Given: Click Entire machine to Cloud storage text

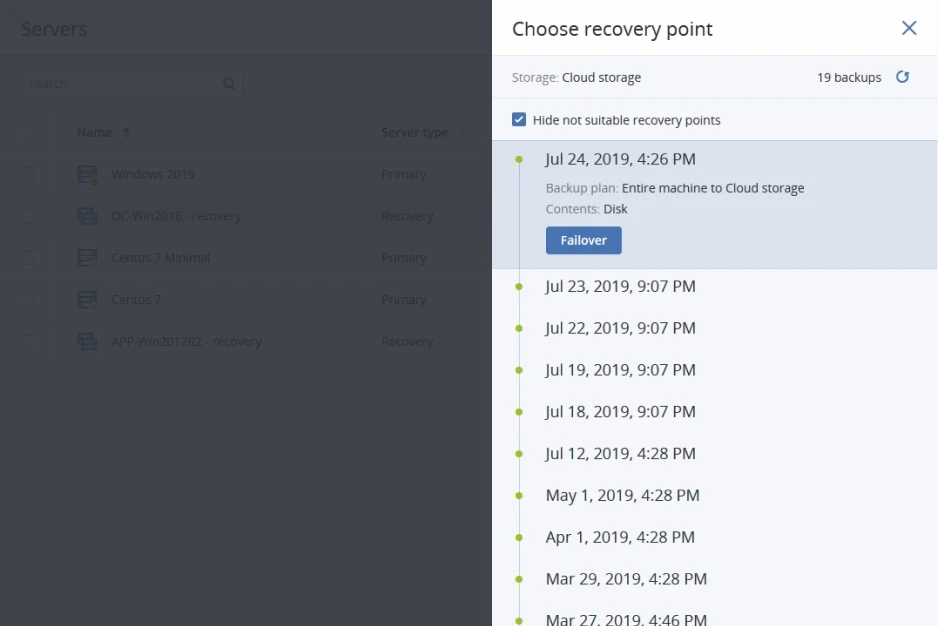Looking at the screenshot, I should (712, 188).
